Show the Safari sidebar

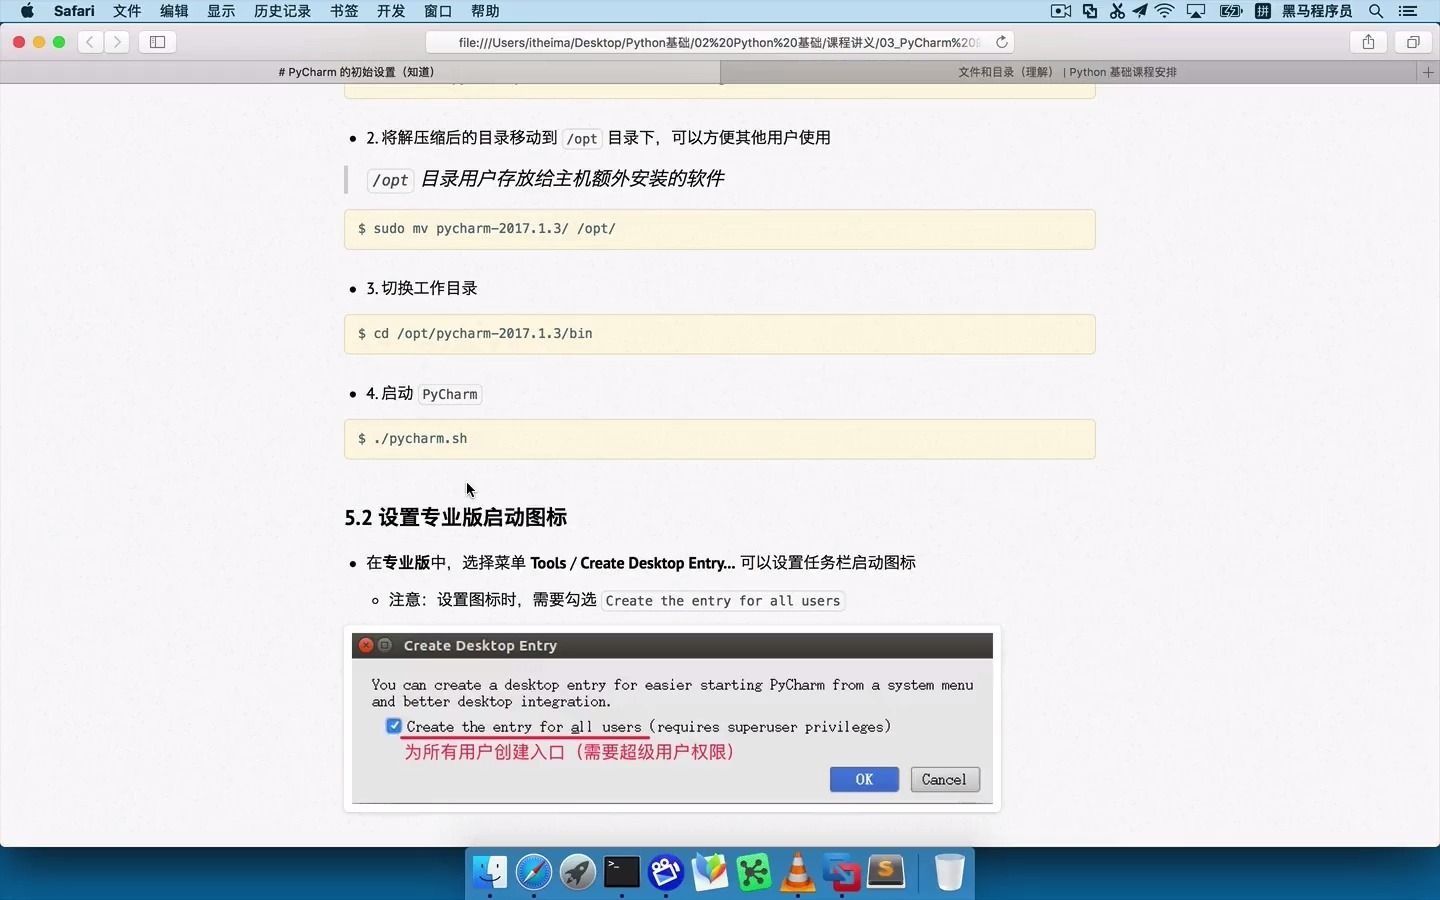coord(157,42)
